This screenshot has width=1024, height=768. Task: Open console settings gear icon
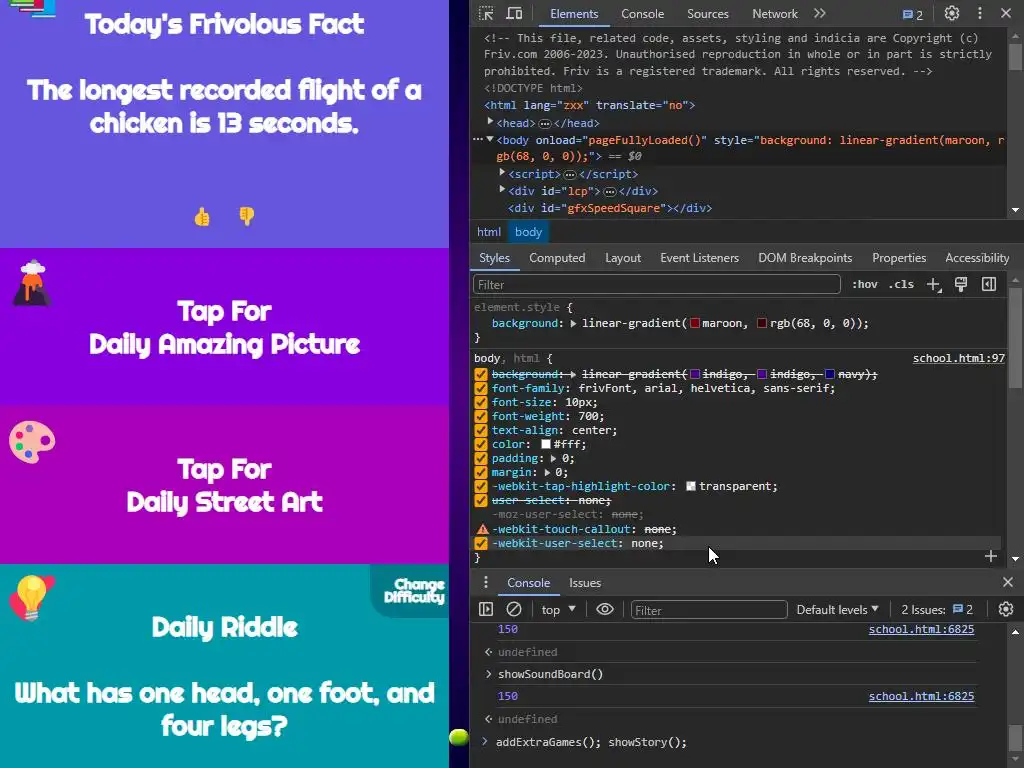pyautogui.click(x=1006, y=609)
